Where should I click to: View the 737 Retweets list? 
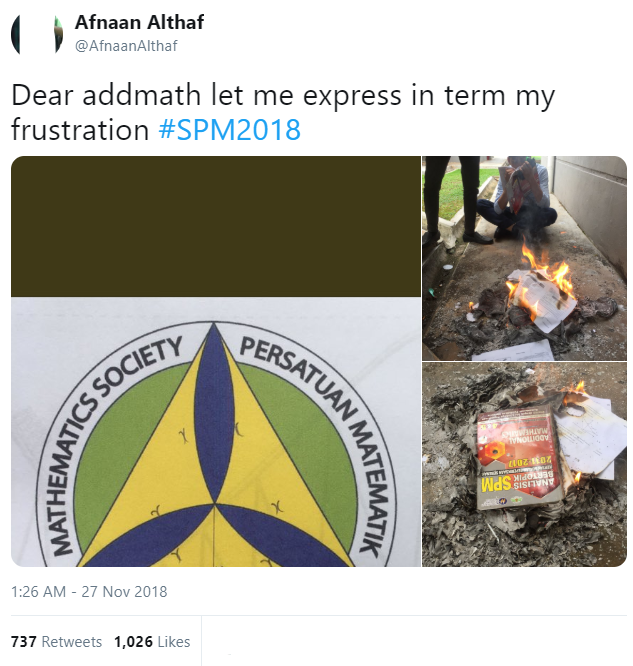57,641
